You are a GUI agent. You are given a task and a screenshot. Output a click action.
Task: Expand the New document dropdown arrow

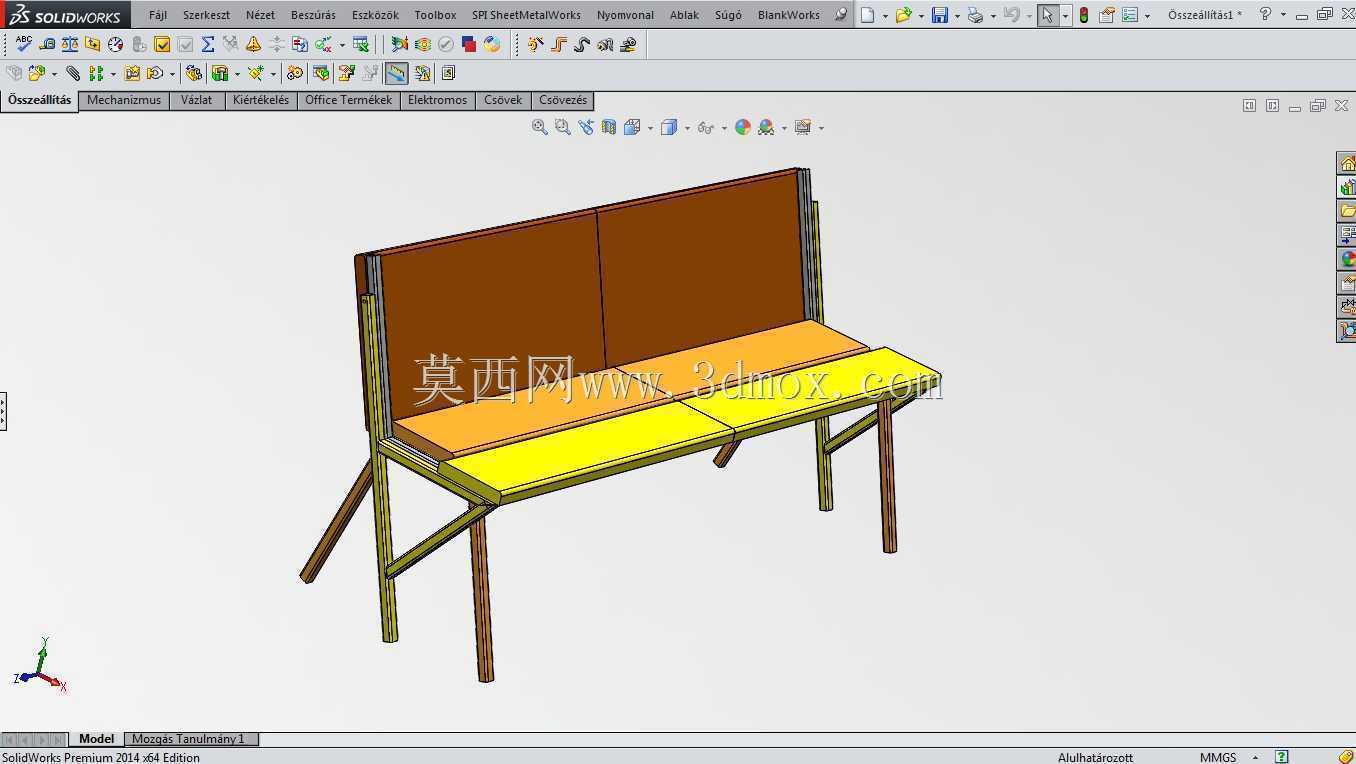(x=885, y=16)
